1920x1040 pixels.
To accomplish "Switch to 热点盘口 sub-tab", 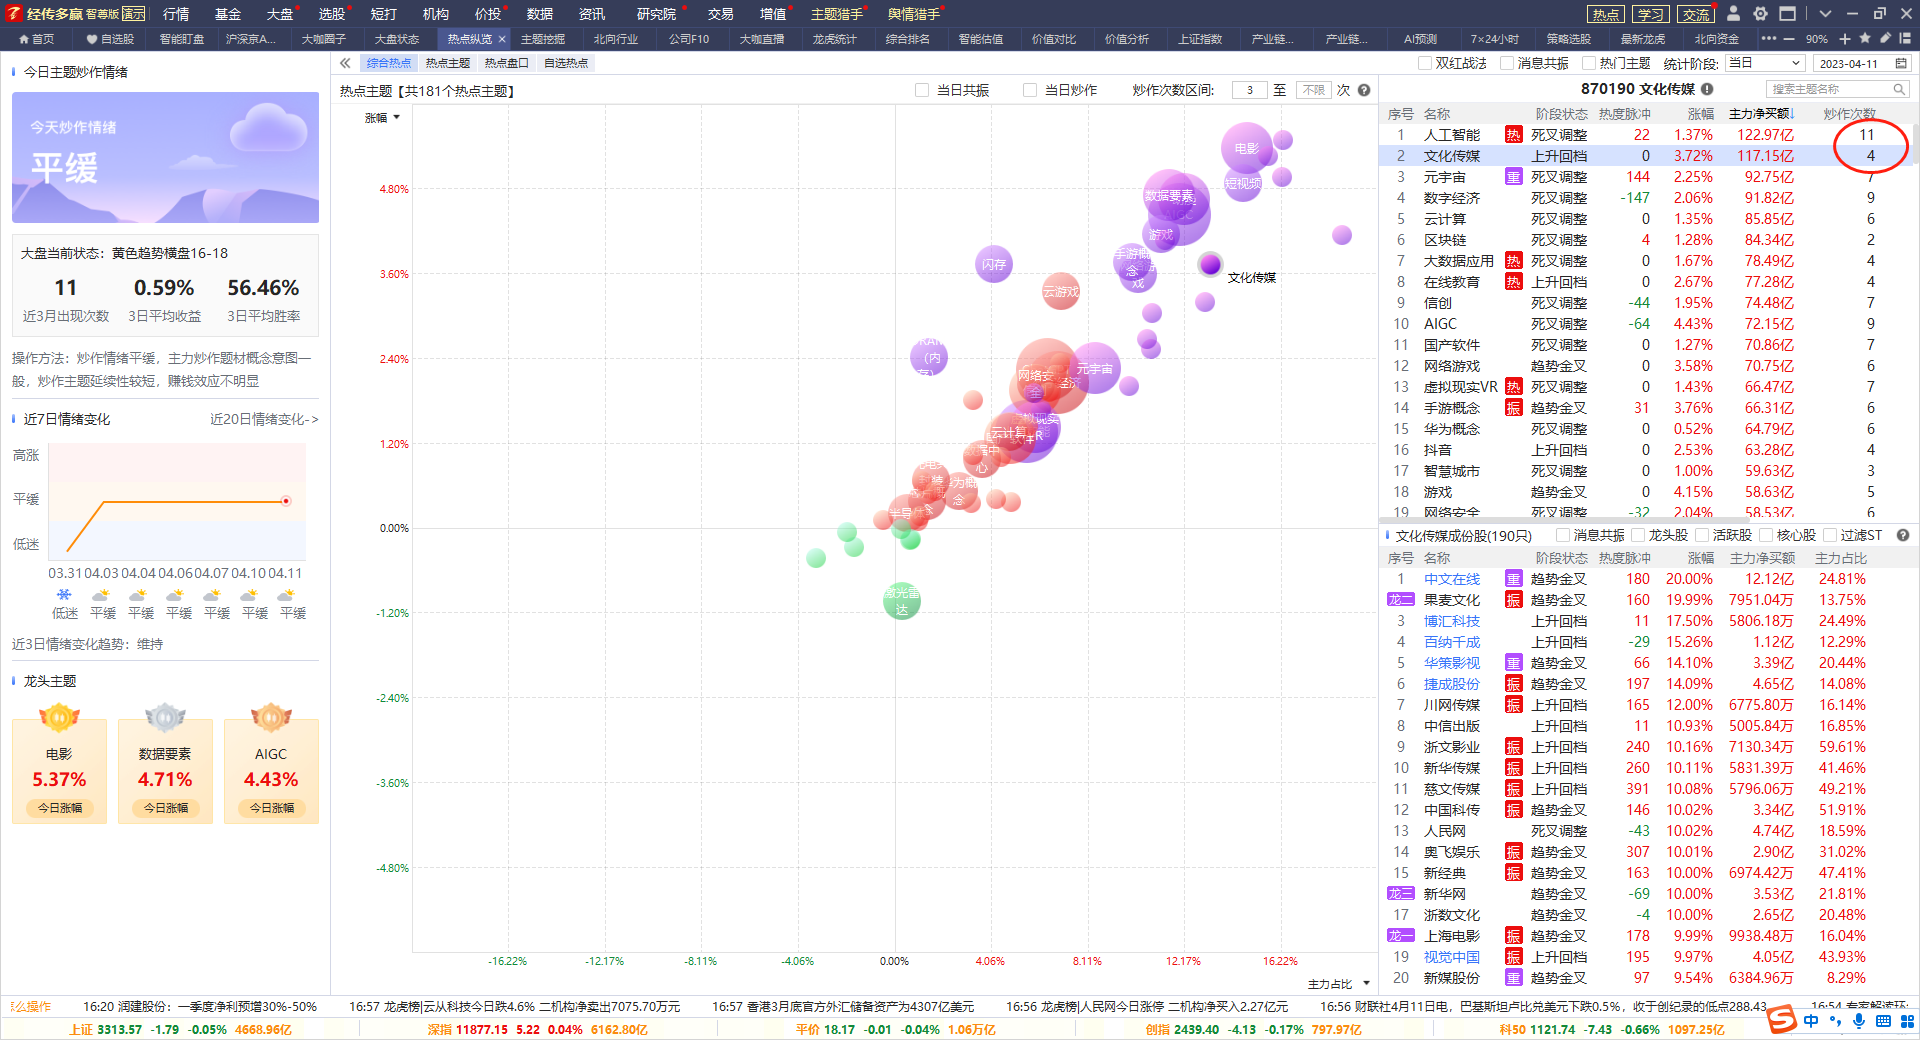I will (506, 63).
